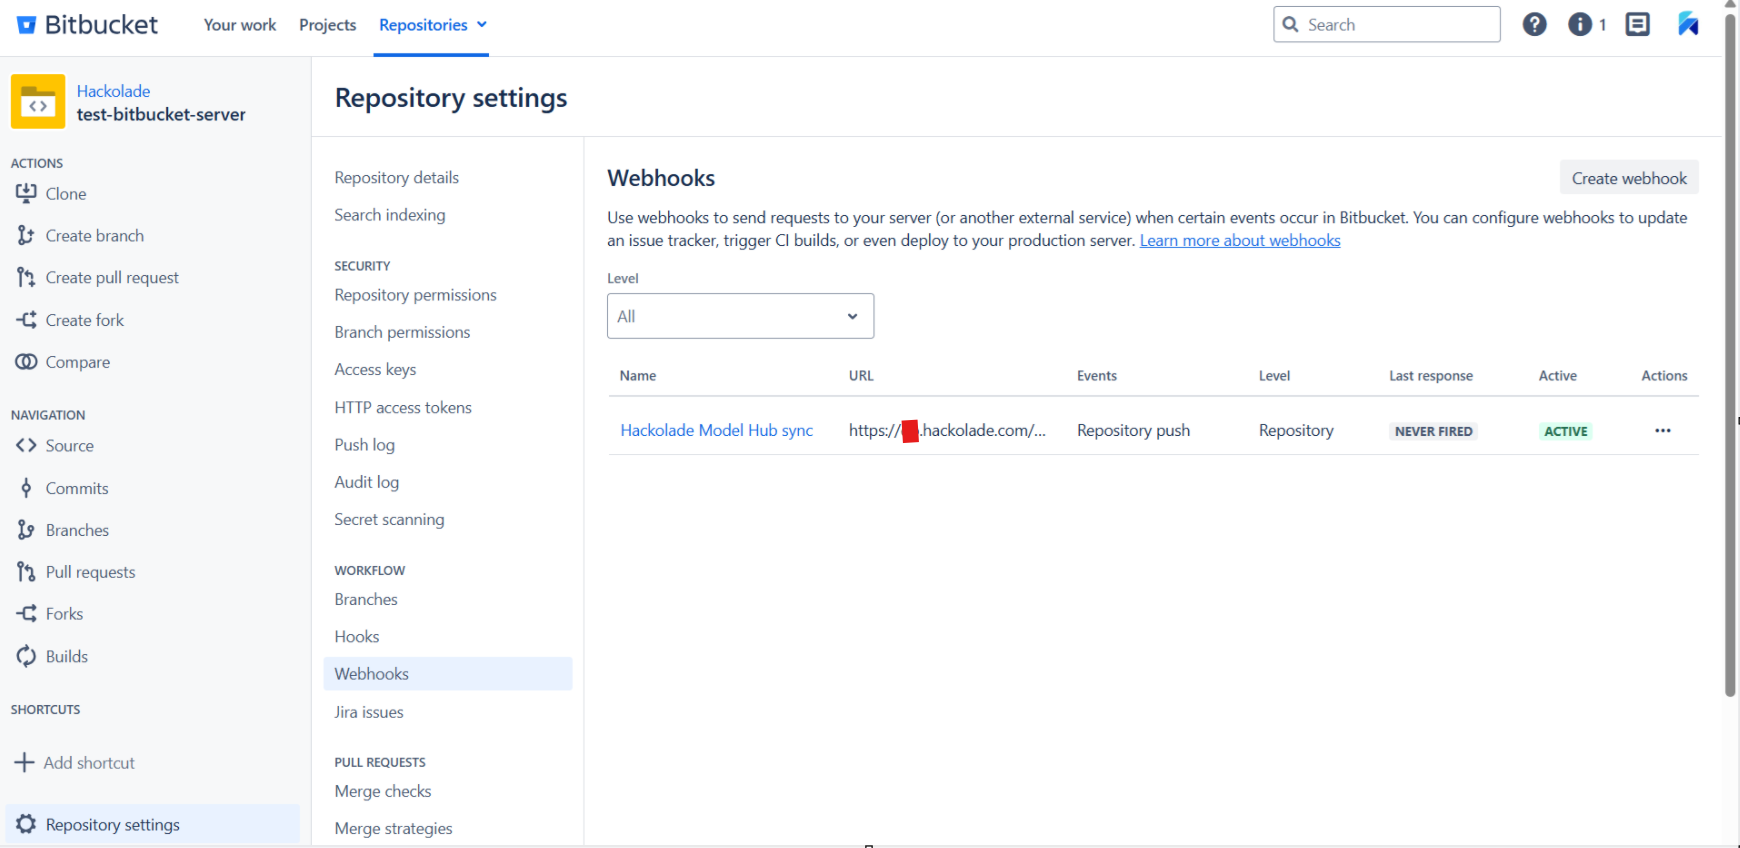Click the Add shortcut plus icon

pos(24,762)
